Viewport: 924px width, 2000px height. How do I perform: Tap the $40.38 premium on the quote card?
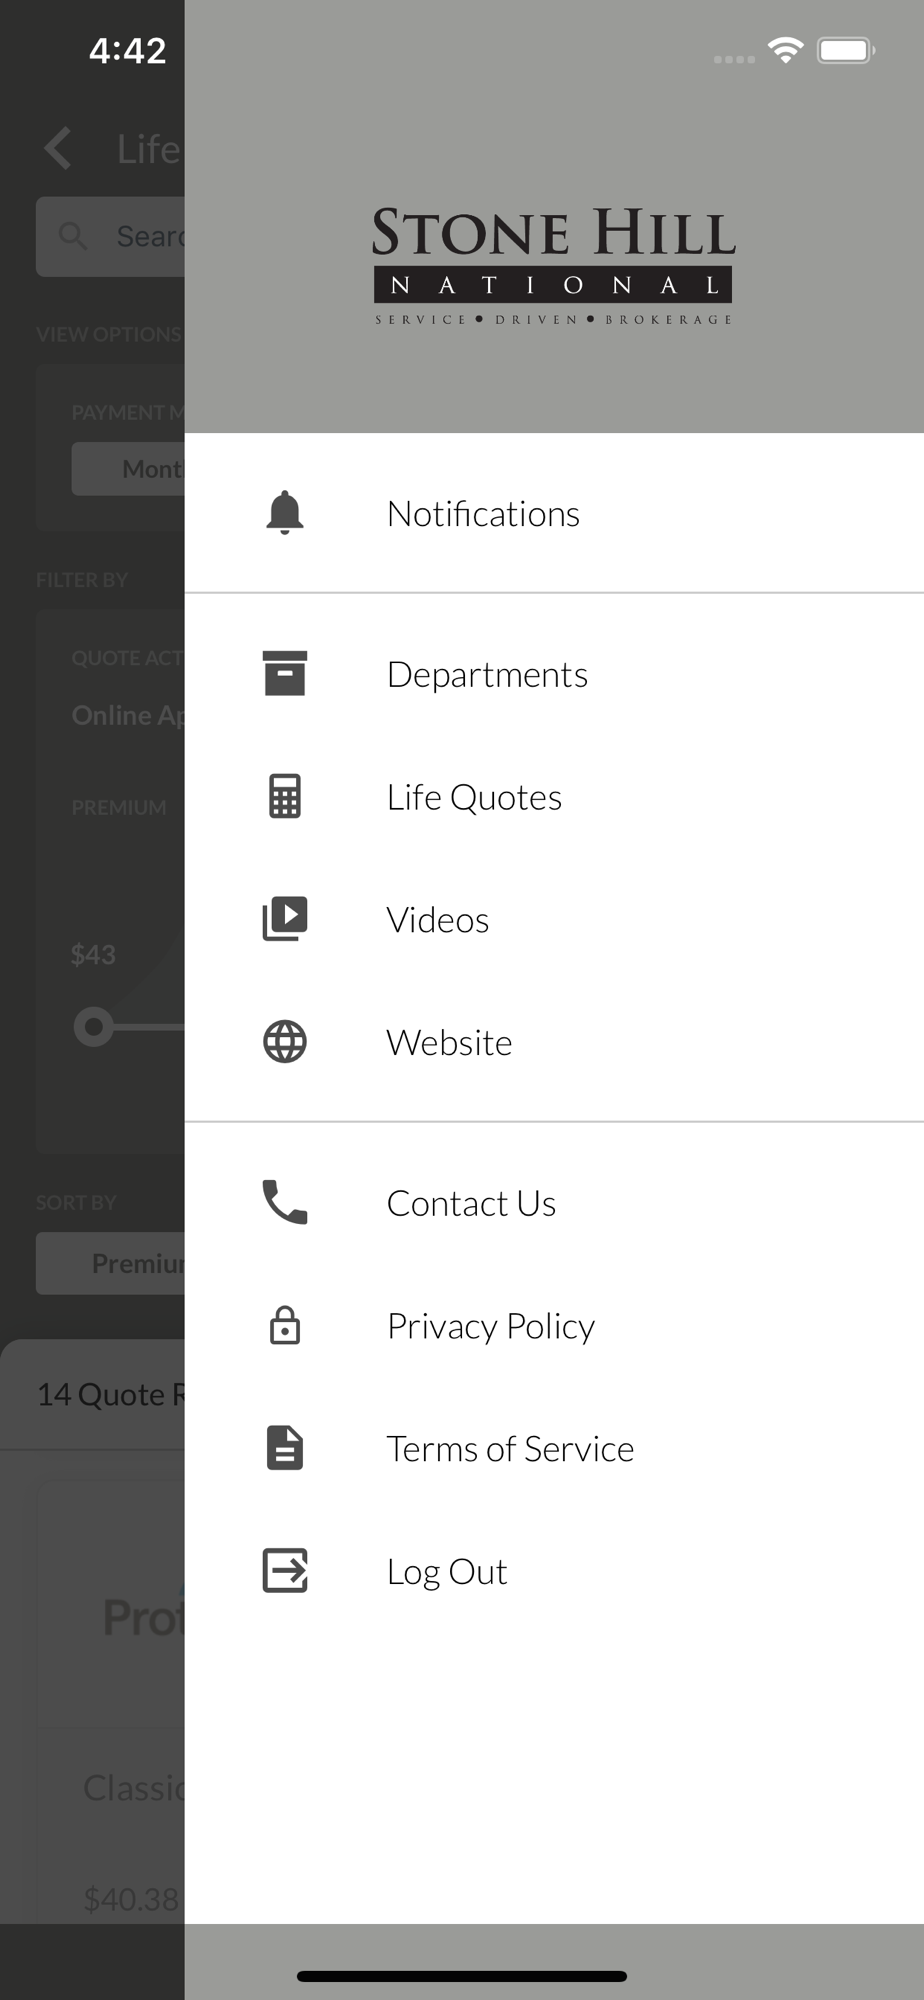coord(131,1898)
